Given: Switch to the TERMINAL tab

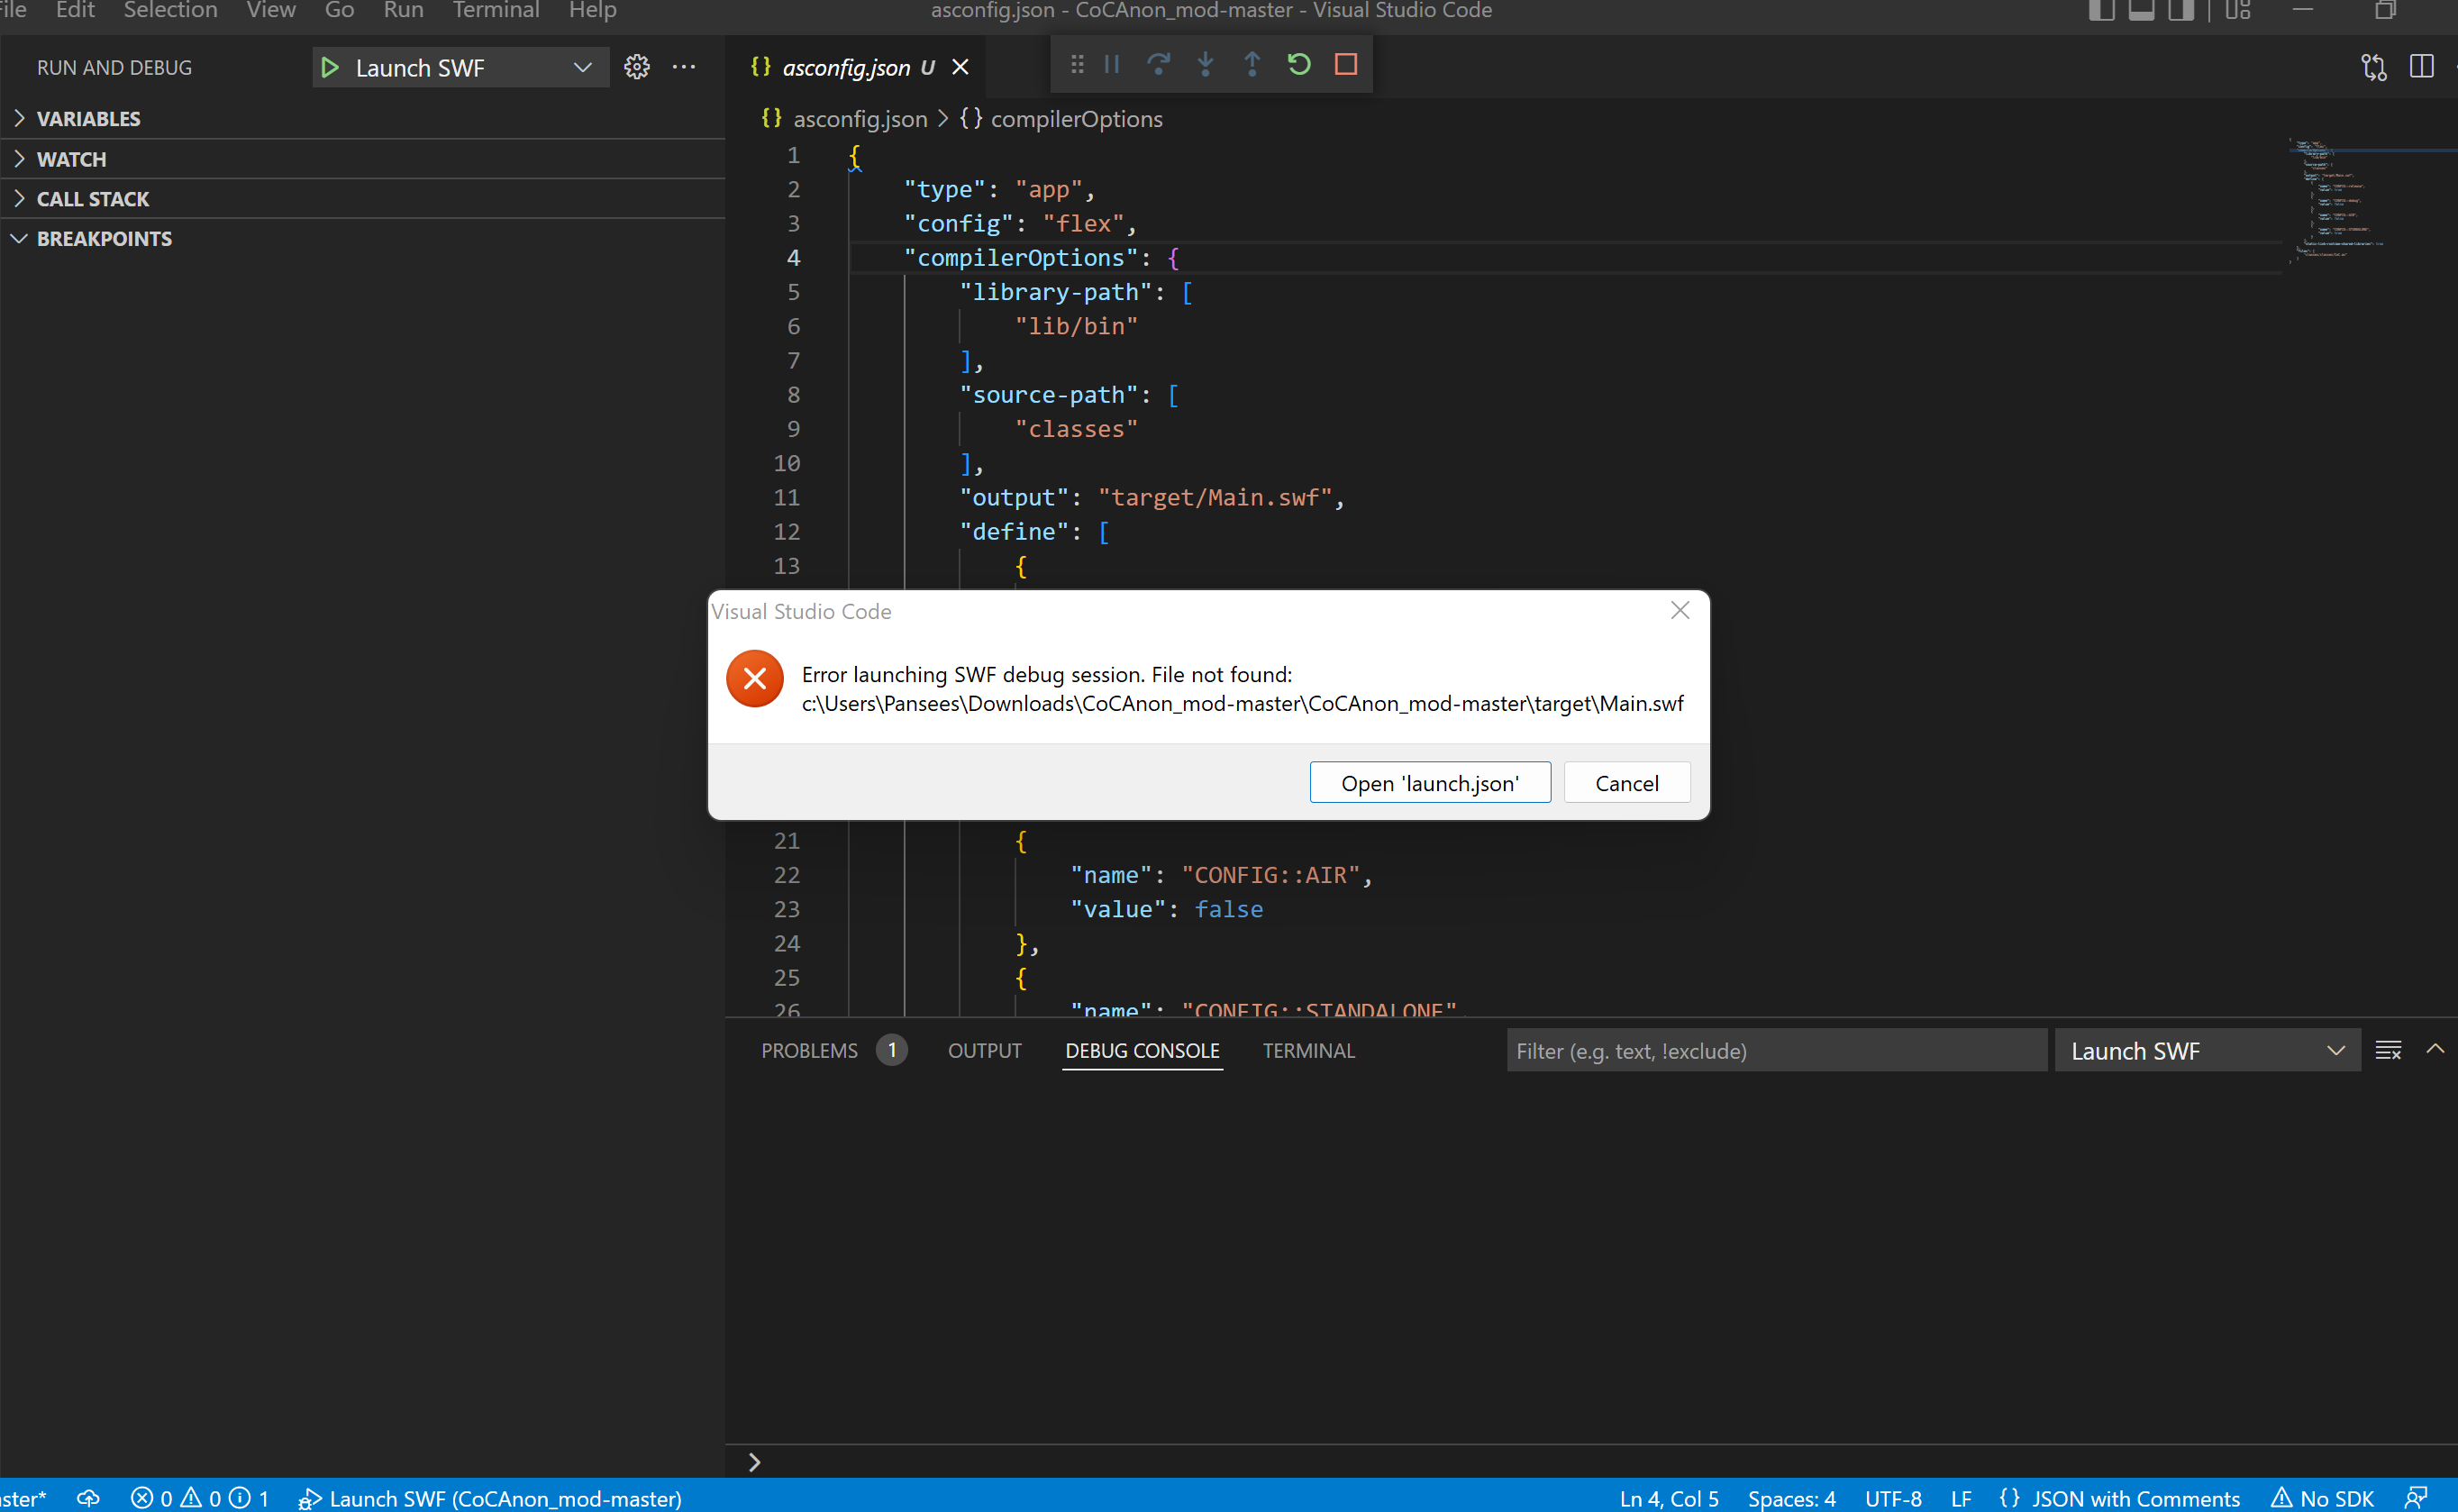Looking at the screenshot, I should pyautogui.click(x=1308, y=1051).
